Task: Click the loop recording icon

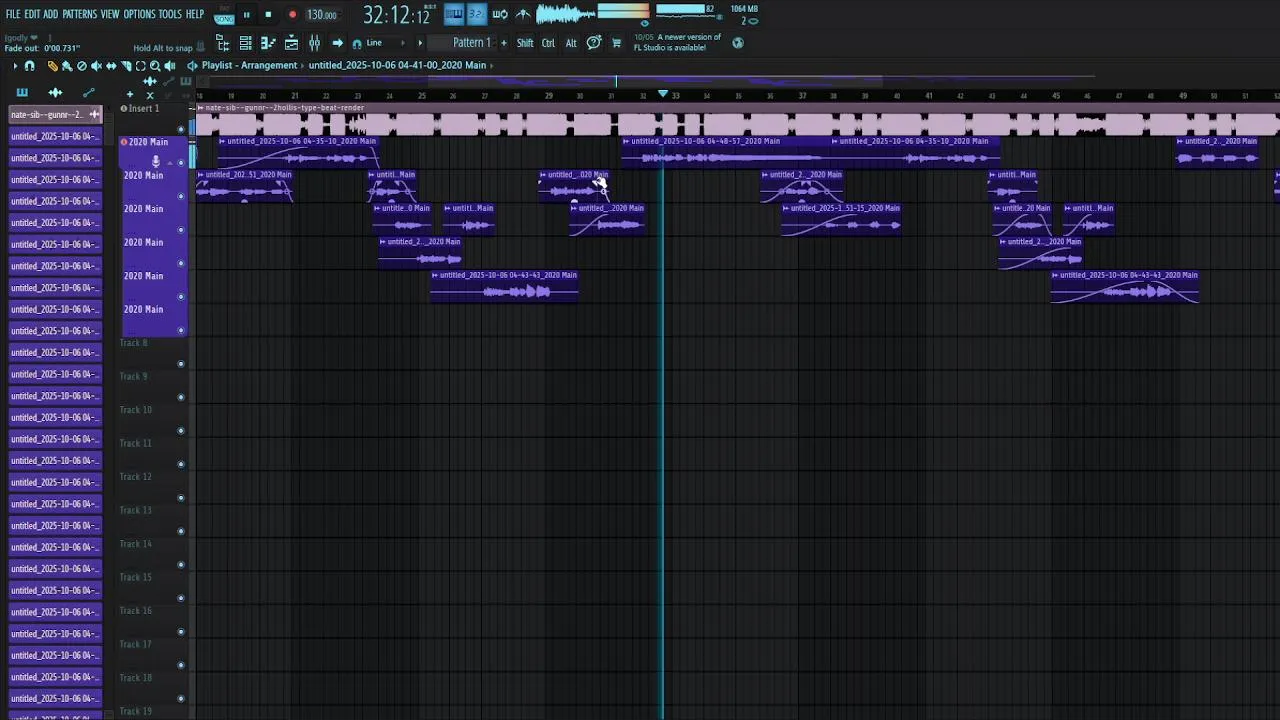Action: click(500, 14)
